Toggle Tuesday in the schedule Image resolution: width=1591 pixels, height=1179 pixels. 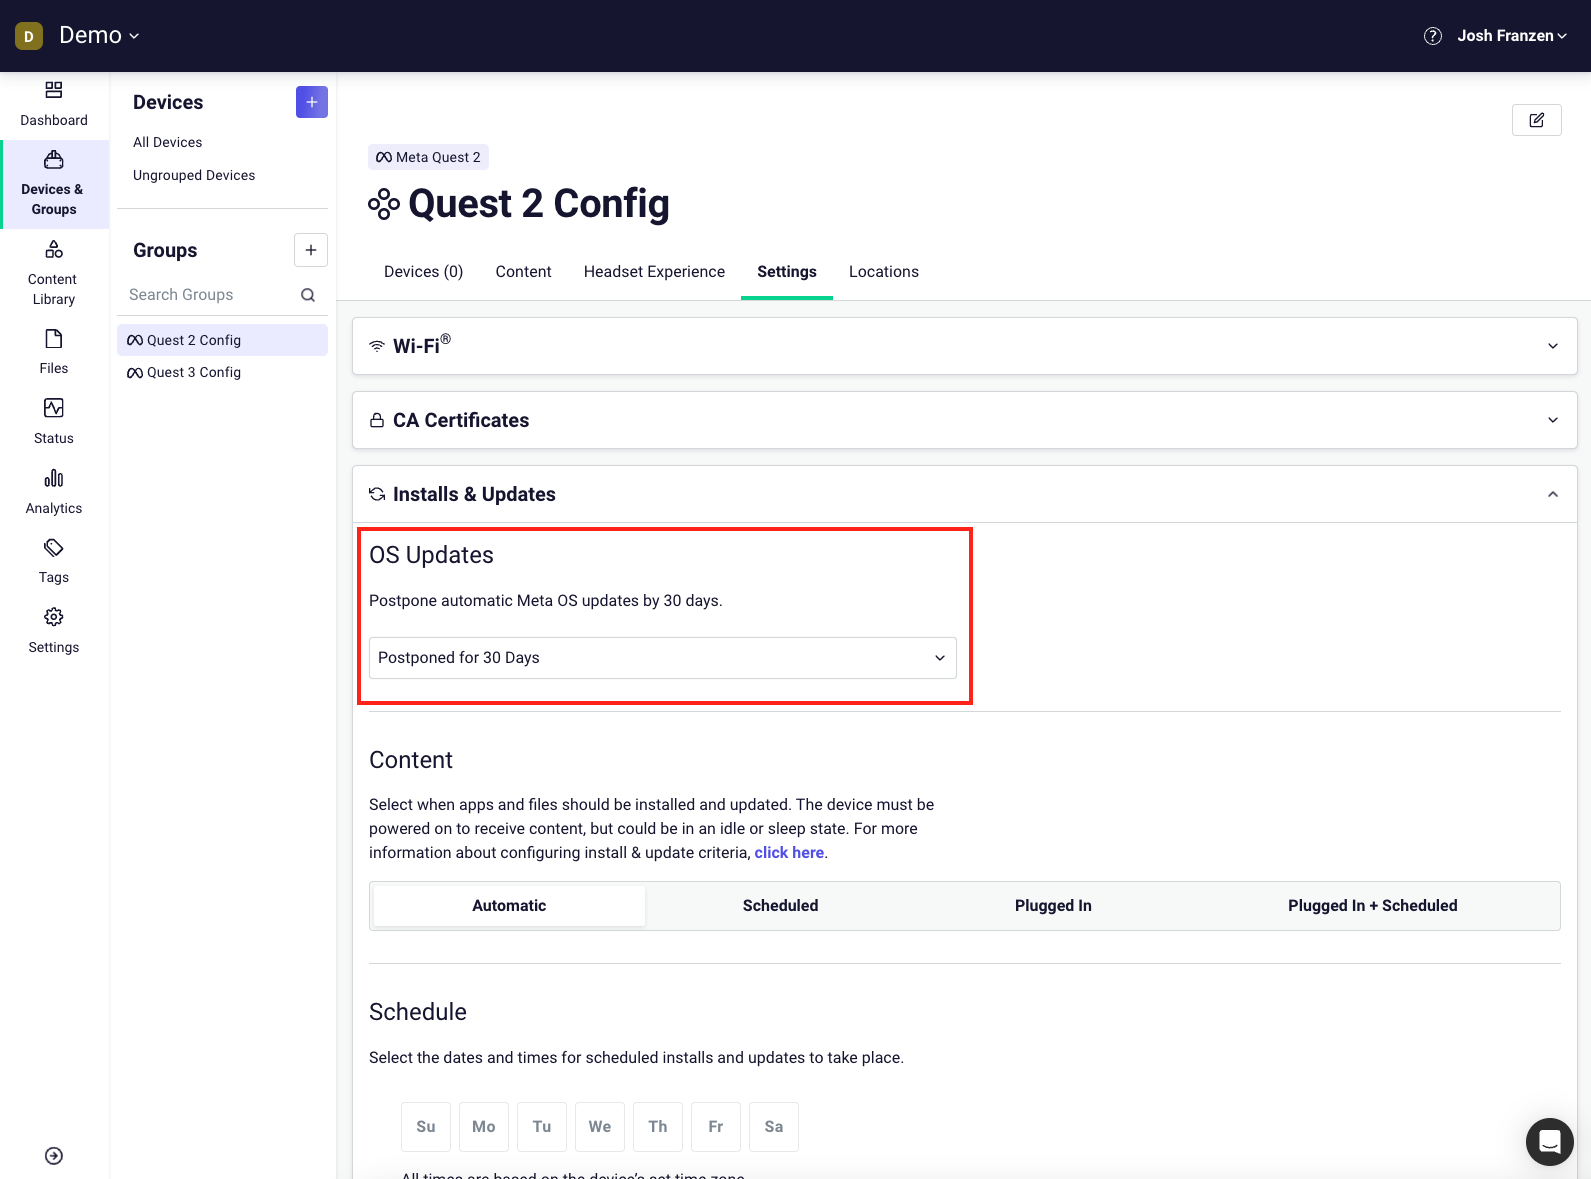[542, 1127]
